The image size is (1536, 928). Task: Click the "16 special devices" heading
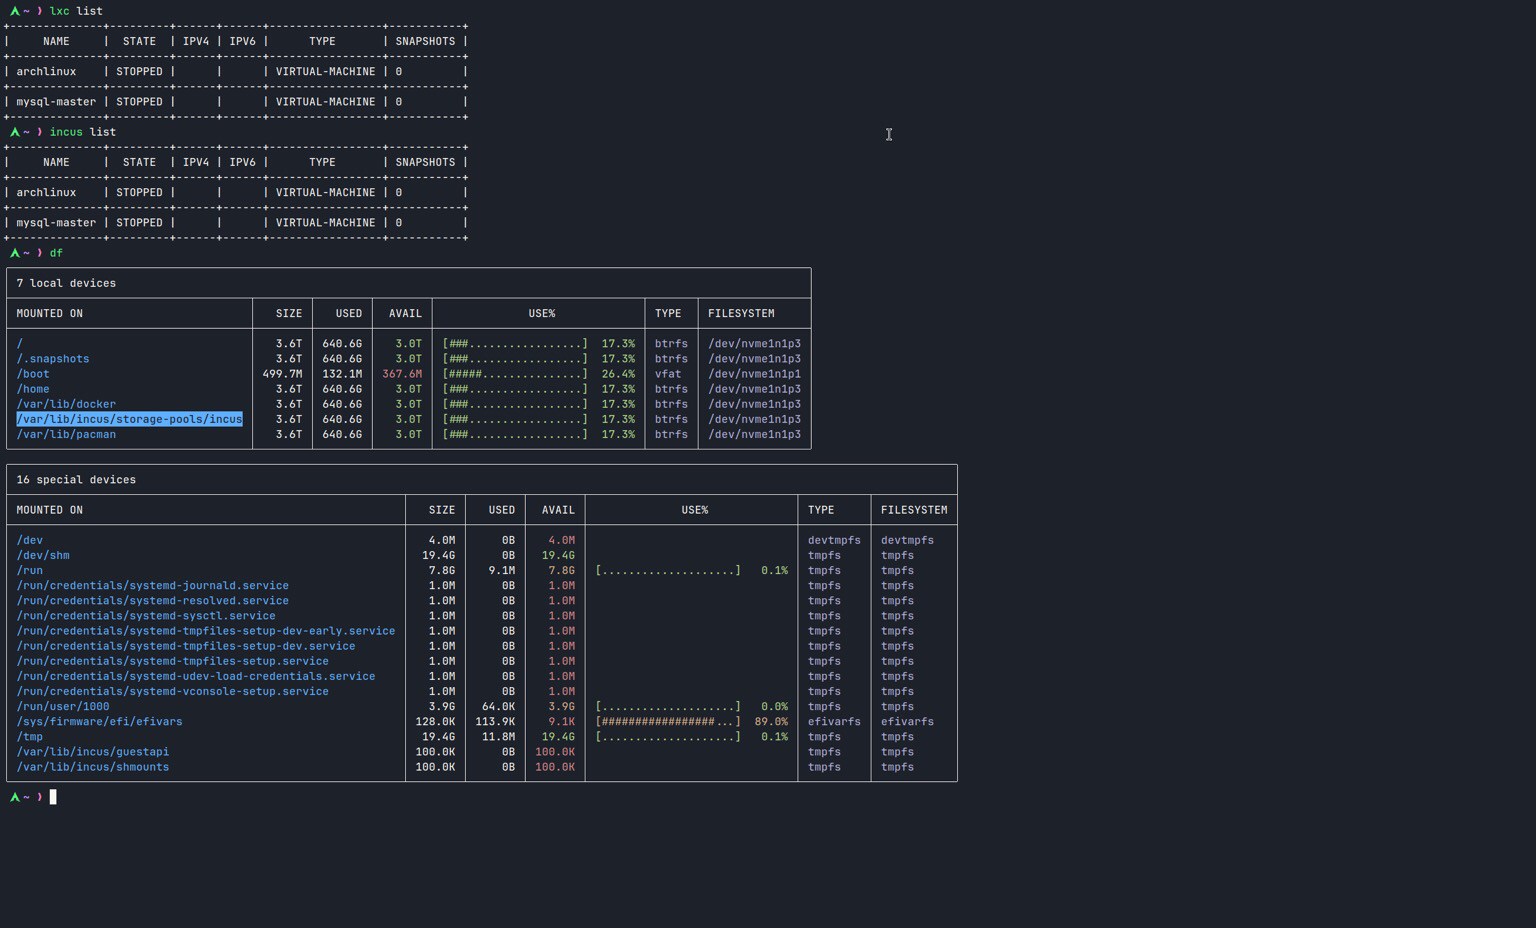click(x=76, y=480)
